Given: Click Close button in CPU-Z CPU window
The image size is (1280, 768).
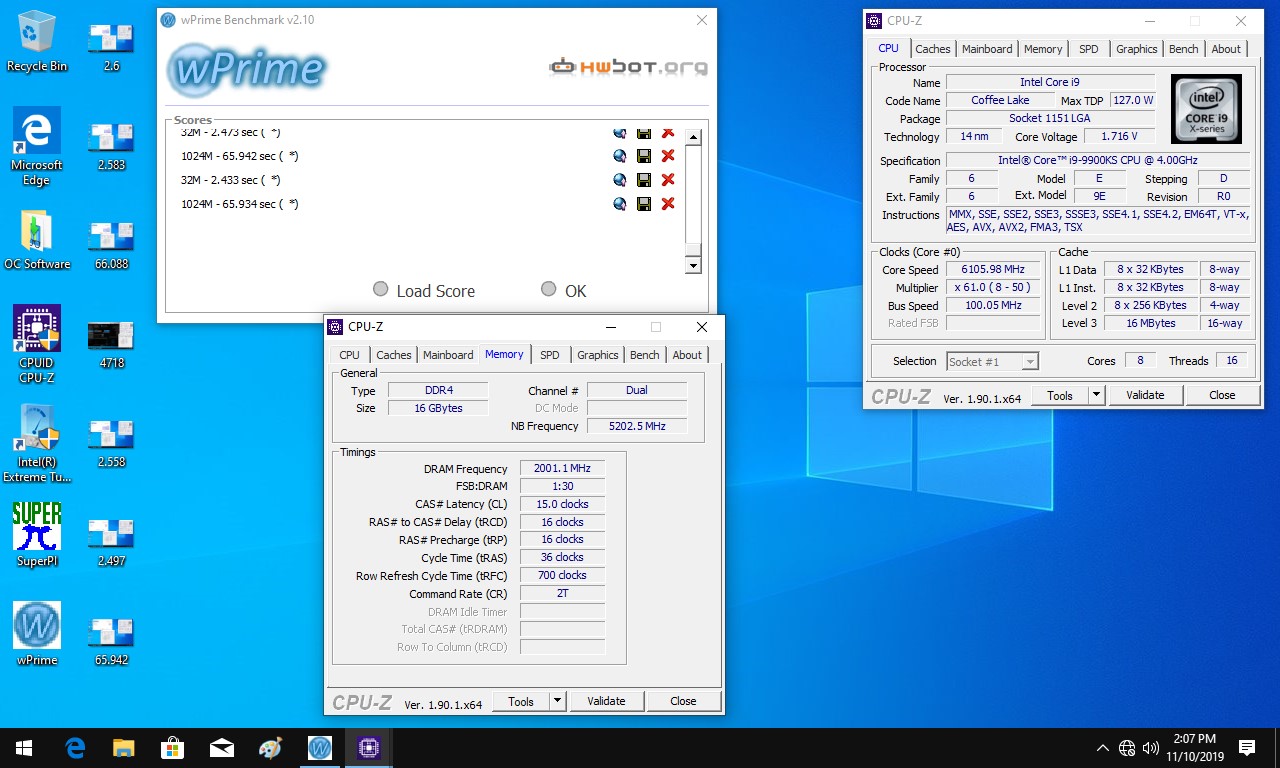Looking at the screenshot, I should pyautogui.click(x=1223, y=395).
